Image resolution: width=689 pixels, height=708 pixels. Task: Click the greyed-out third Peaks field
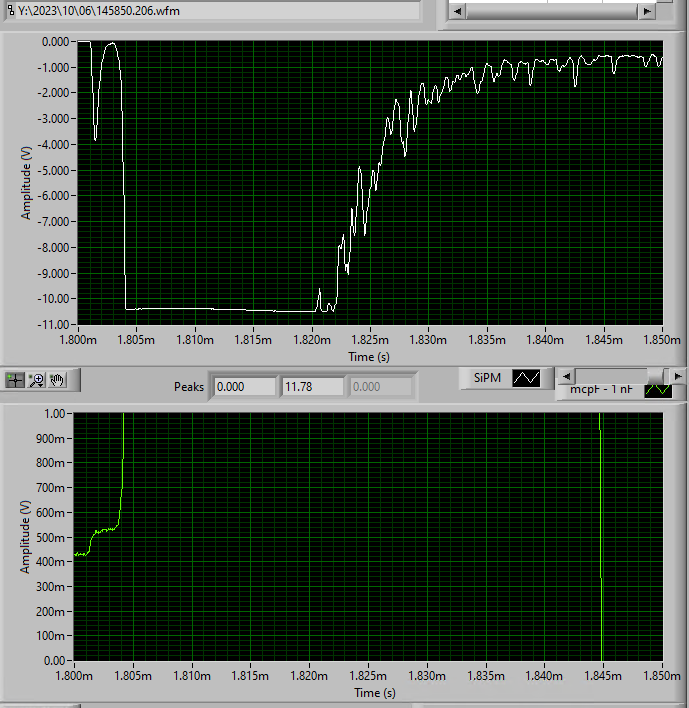tap(380, 387)
